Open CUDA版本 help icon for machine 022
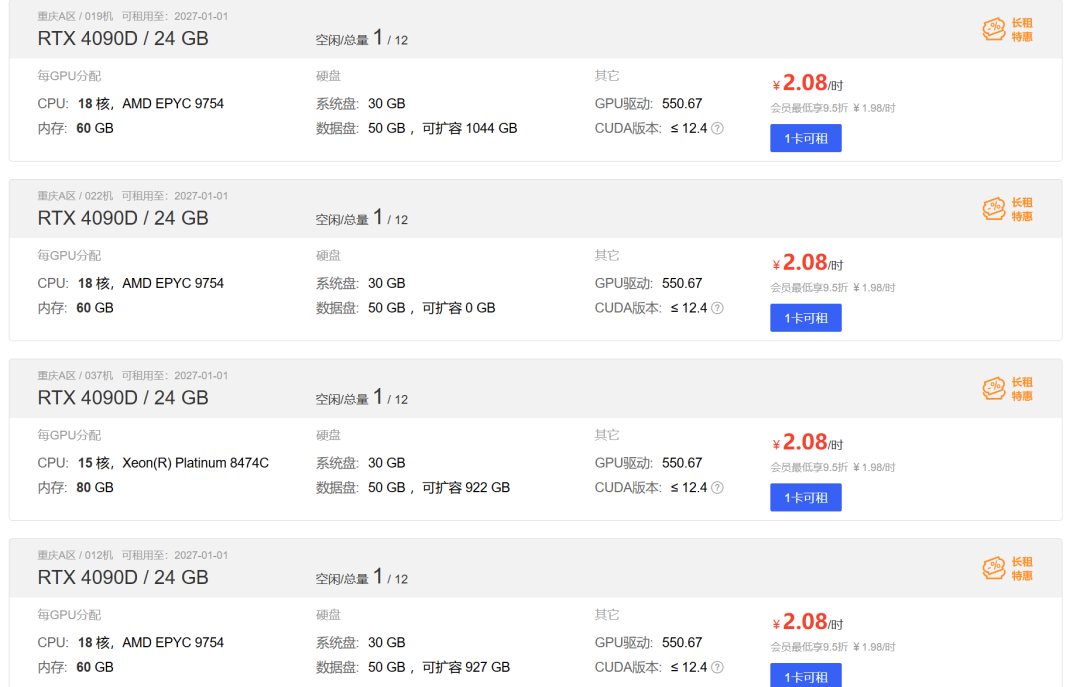The image size is (1080, 687). point(717,308)
